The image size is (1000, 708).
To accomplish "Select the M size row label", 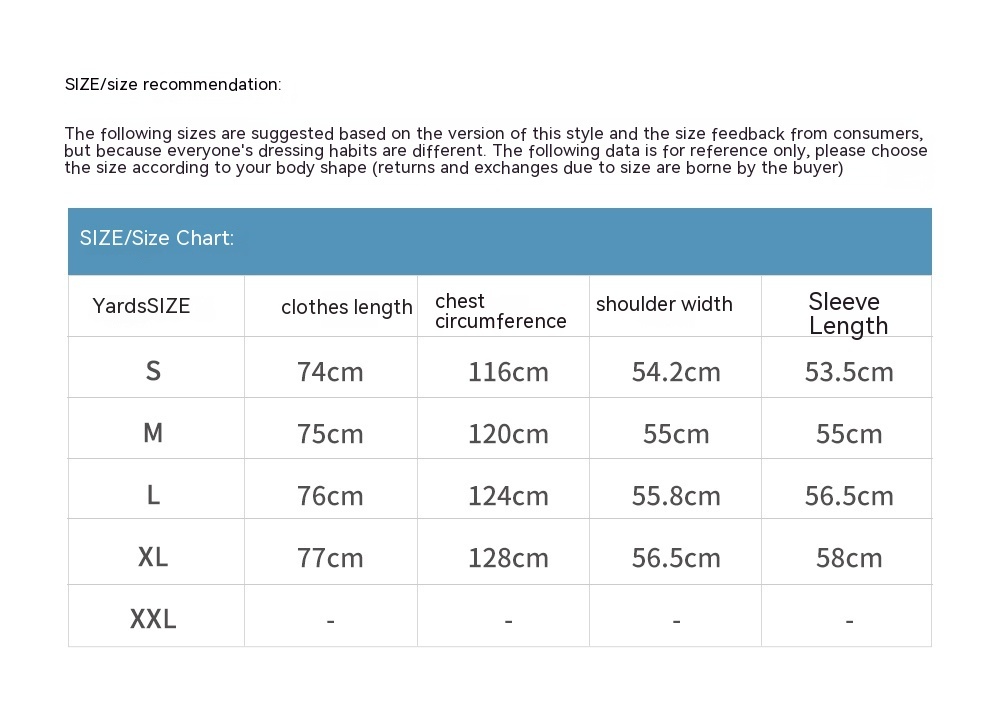I will click(153, 433).
